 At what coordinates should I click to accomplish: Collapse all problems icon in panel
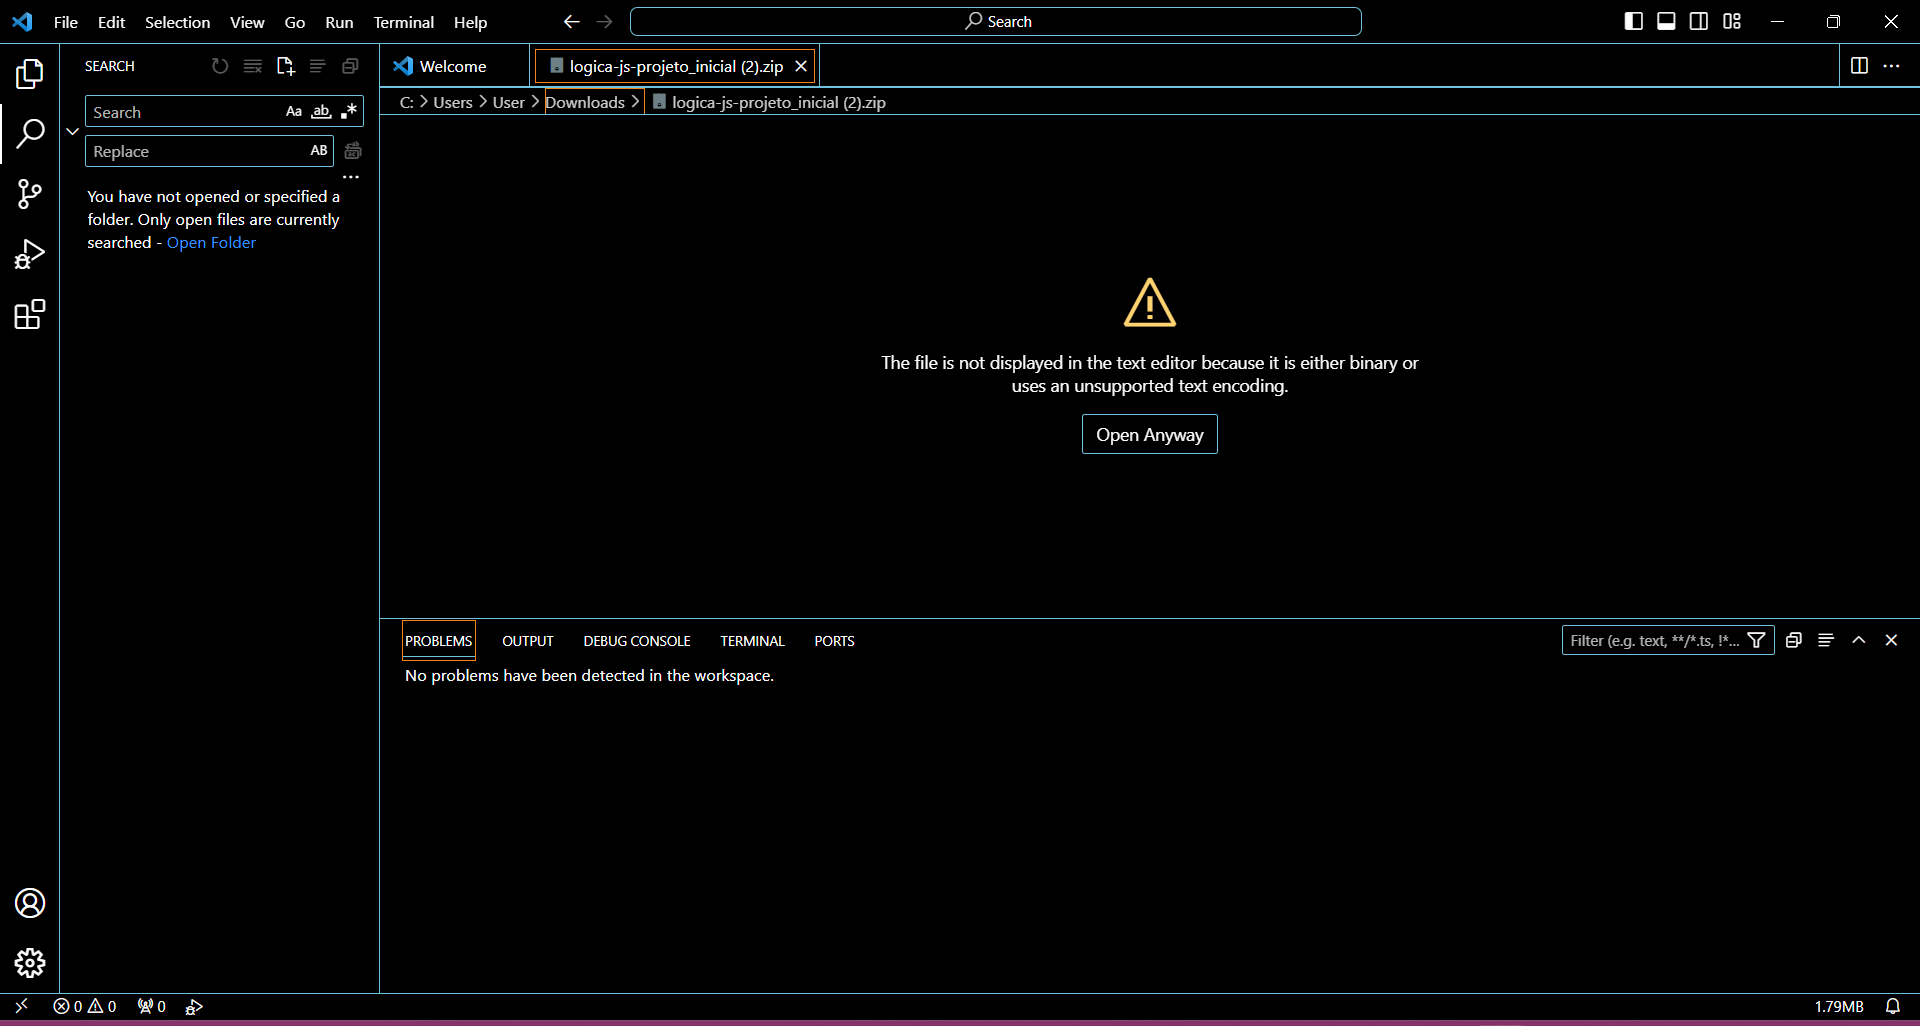1794,640
